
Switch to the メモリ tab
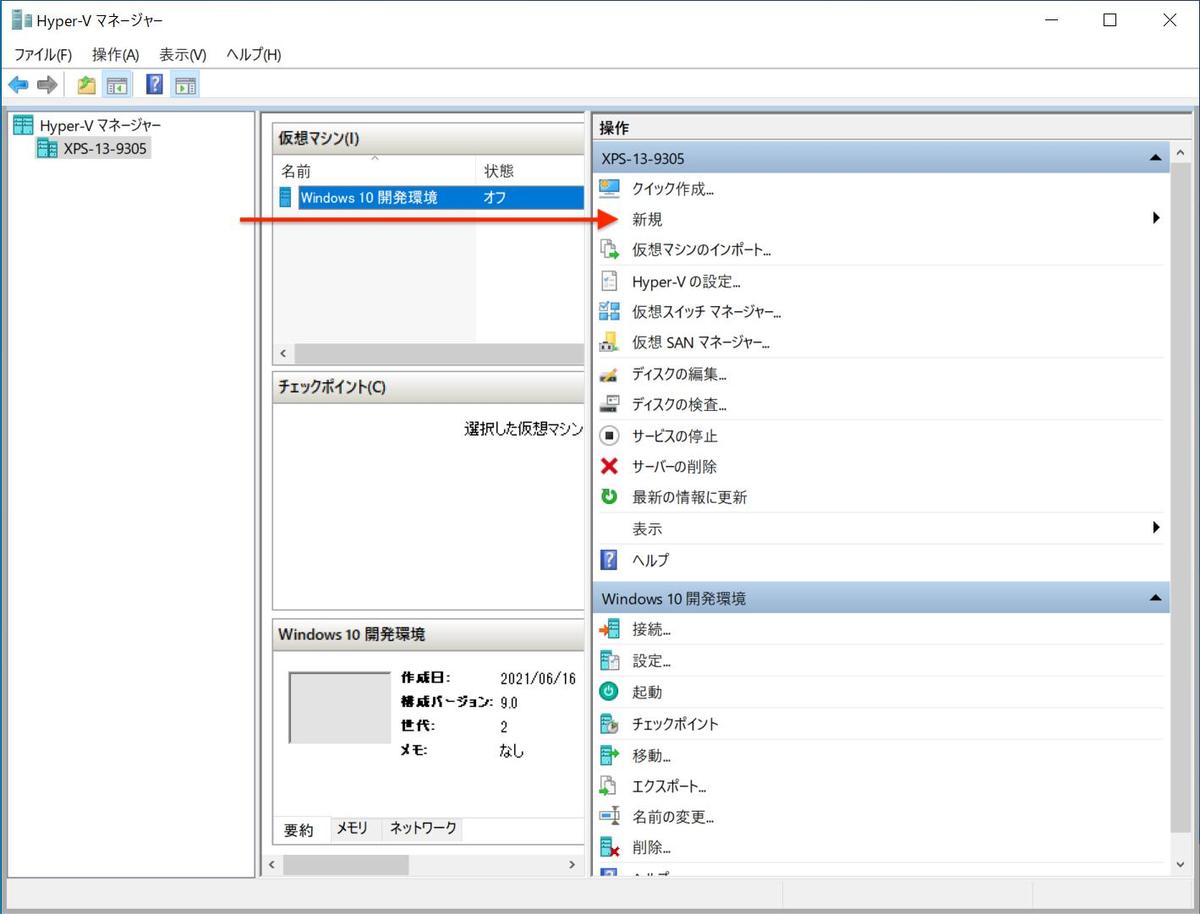(352, 829)
